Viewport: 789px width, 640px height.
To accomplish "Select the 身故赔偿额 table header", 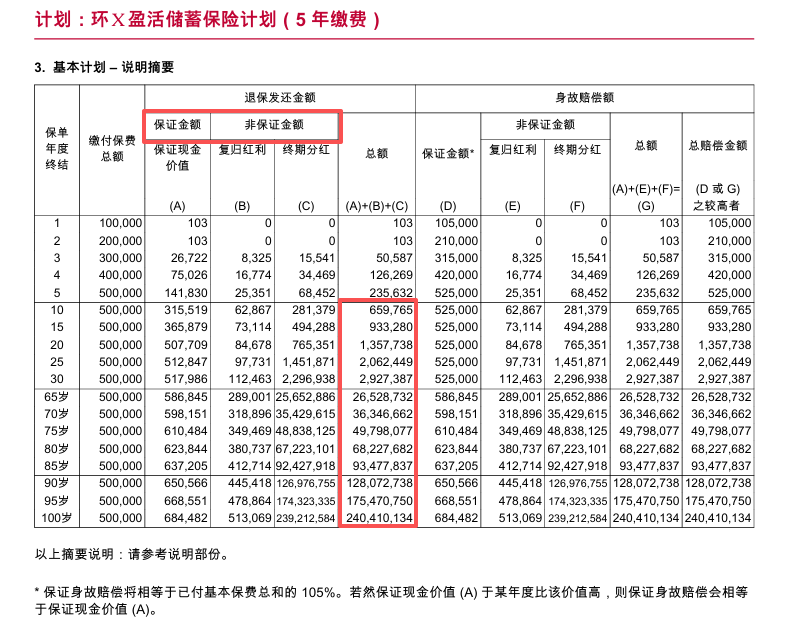I will click(x=584, y=97).
